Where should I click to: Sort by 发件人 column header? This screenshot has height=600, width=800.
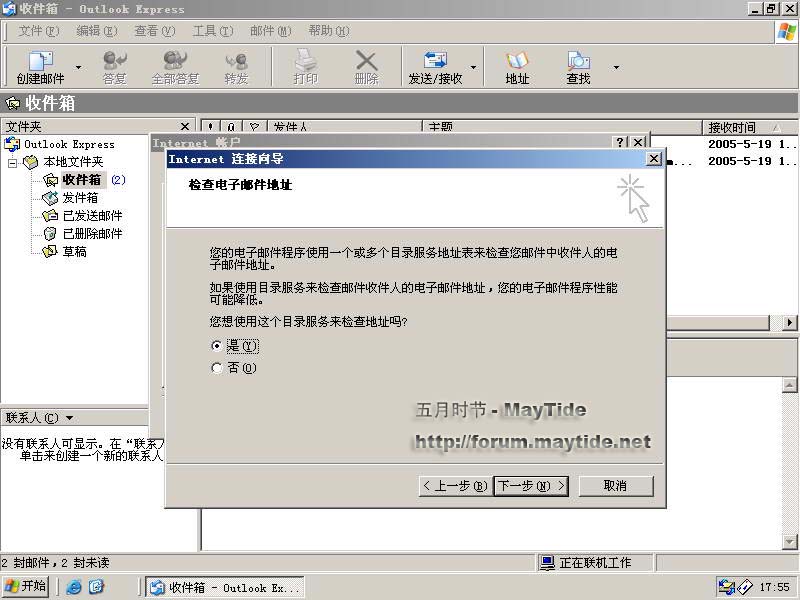(x=345, y=127)
